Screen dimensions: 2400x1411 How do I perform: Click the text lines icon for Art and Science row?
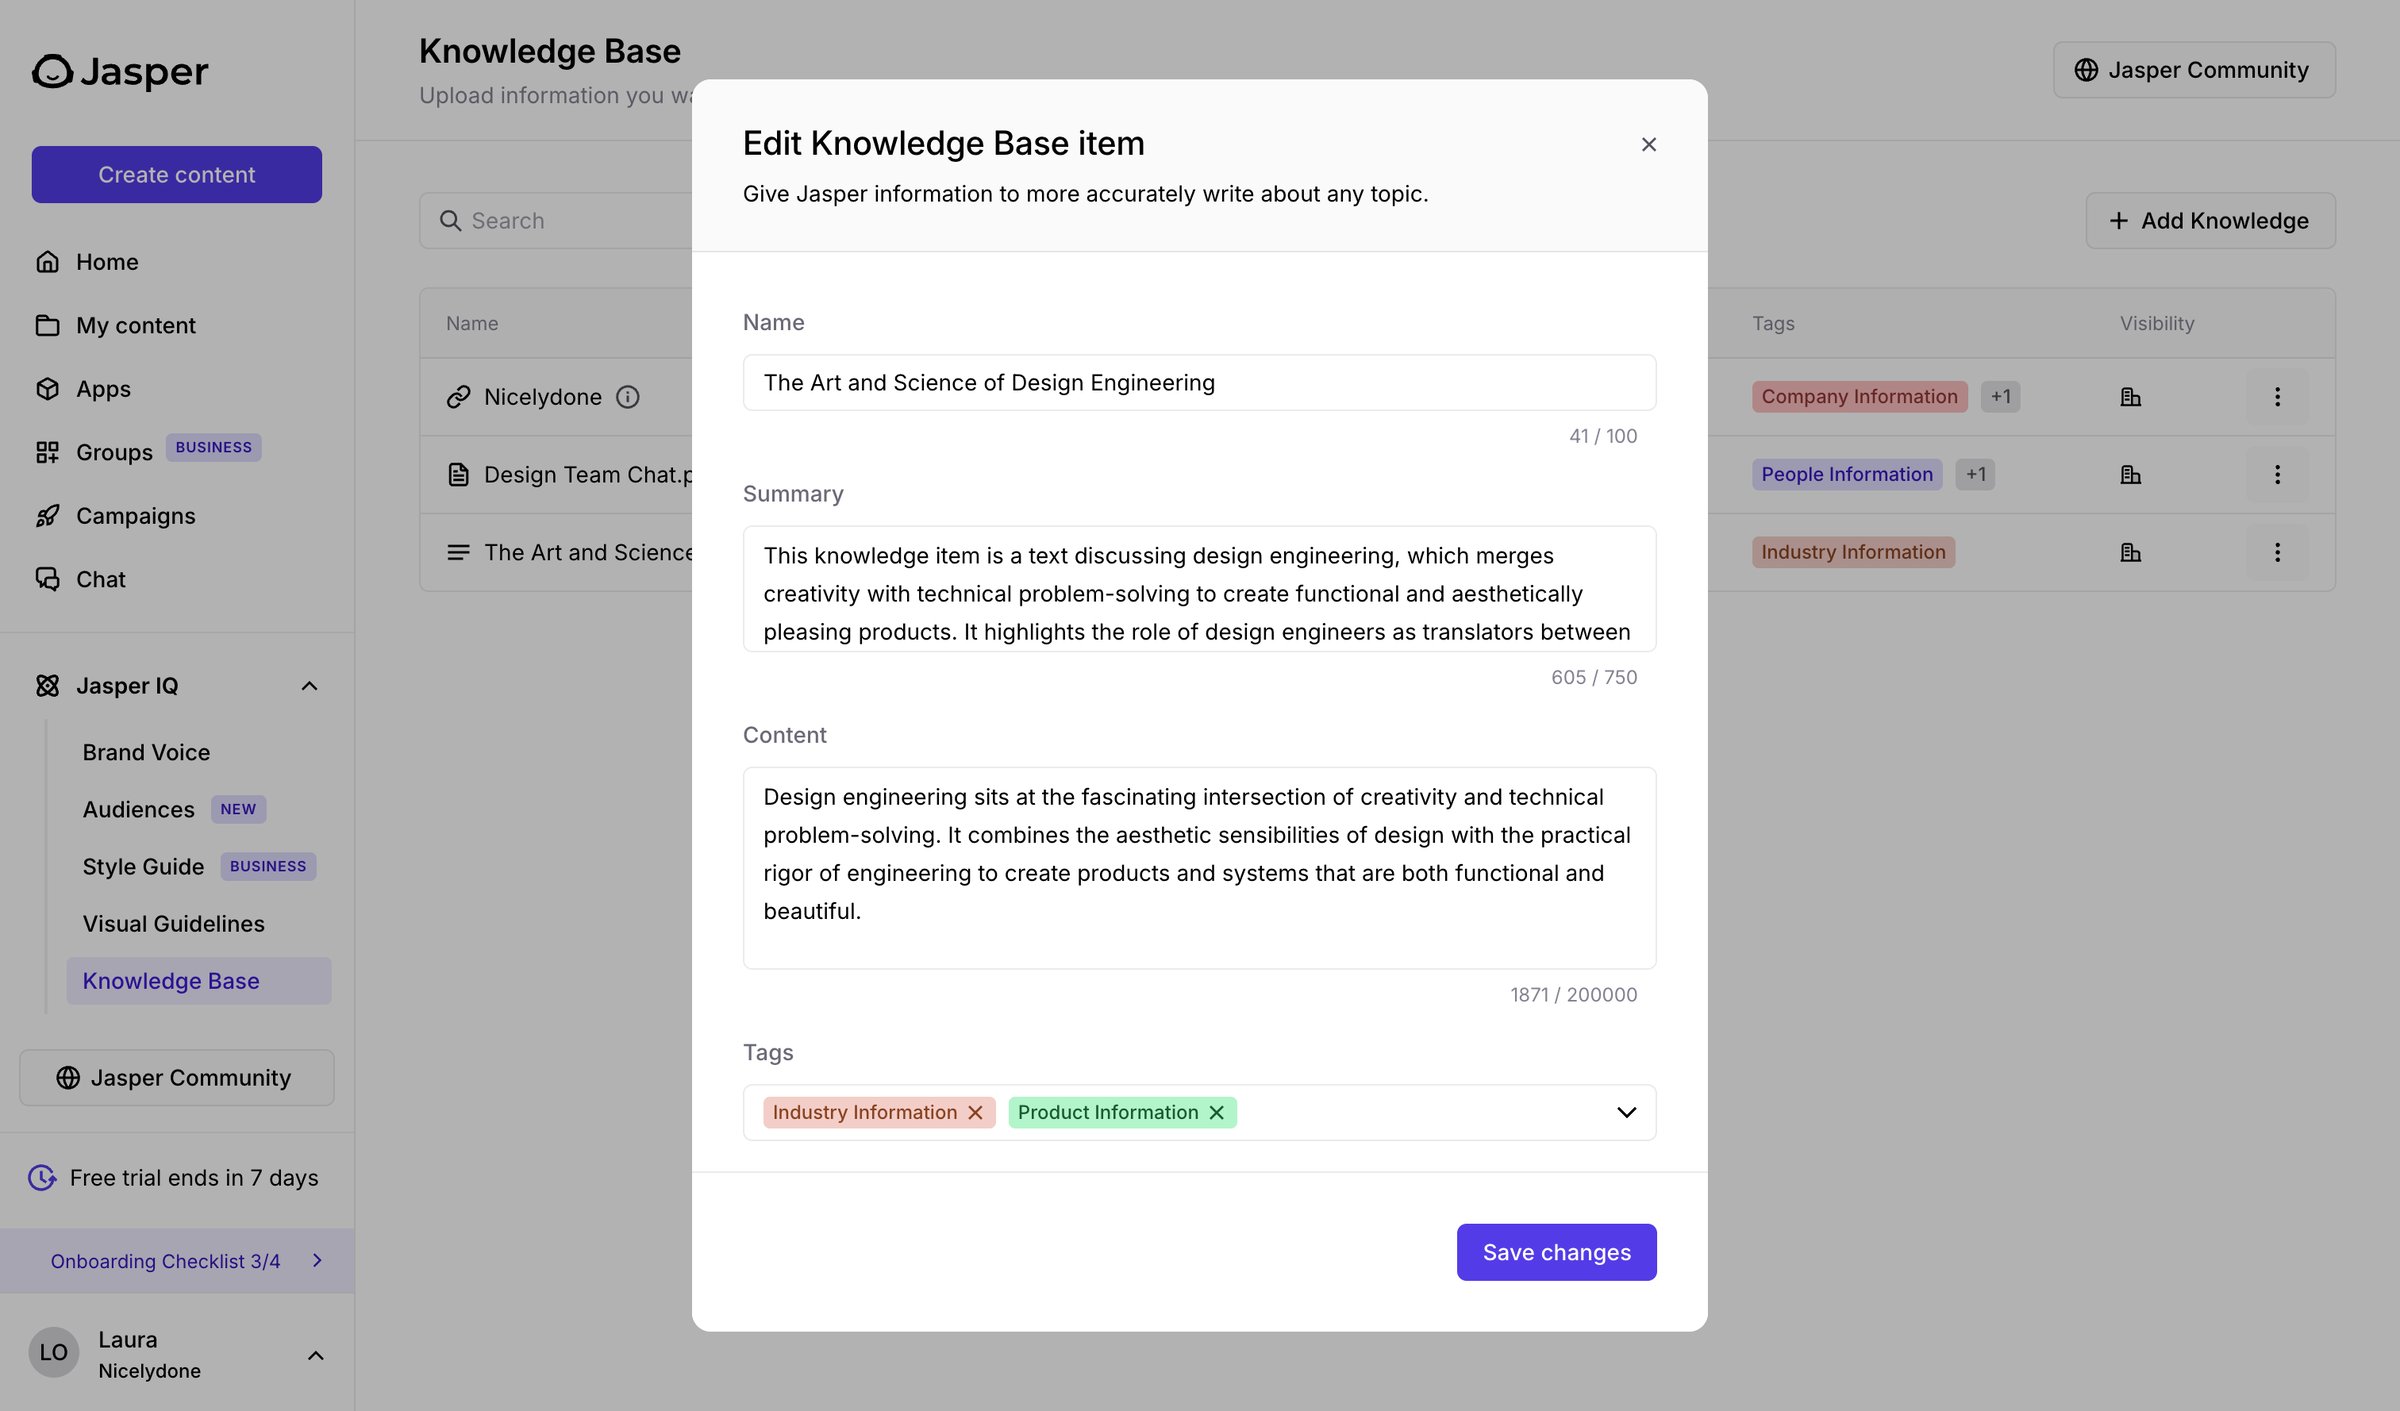coord(458,552)
